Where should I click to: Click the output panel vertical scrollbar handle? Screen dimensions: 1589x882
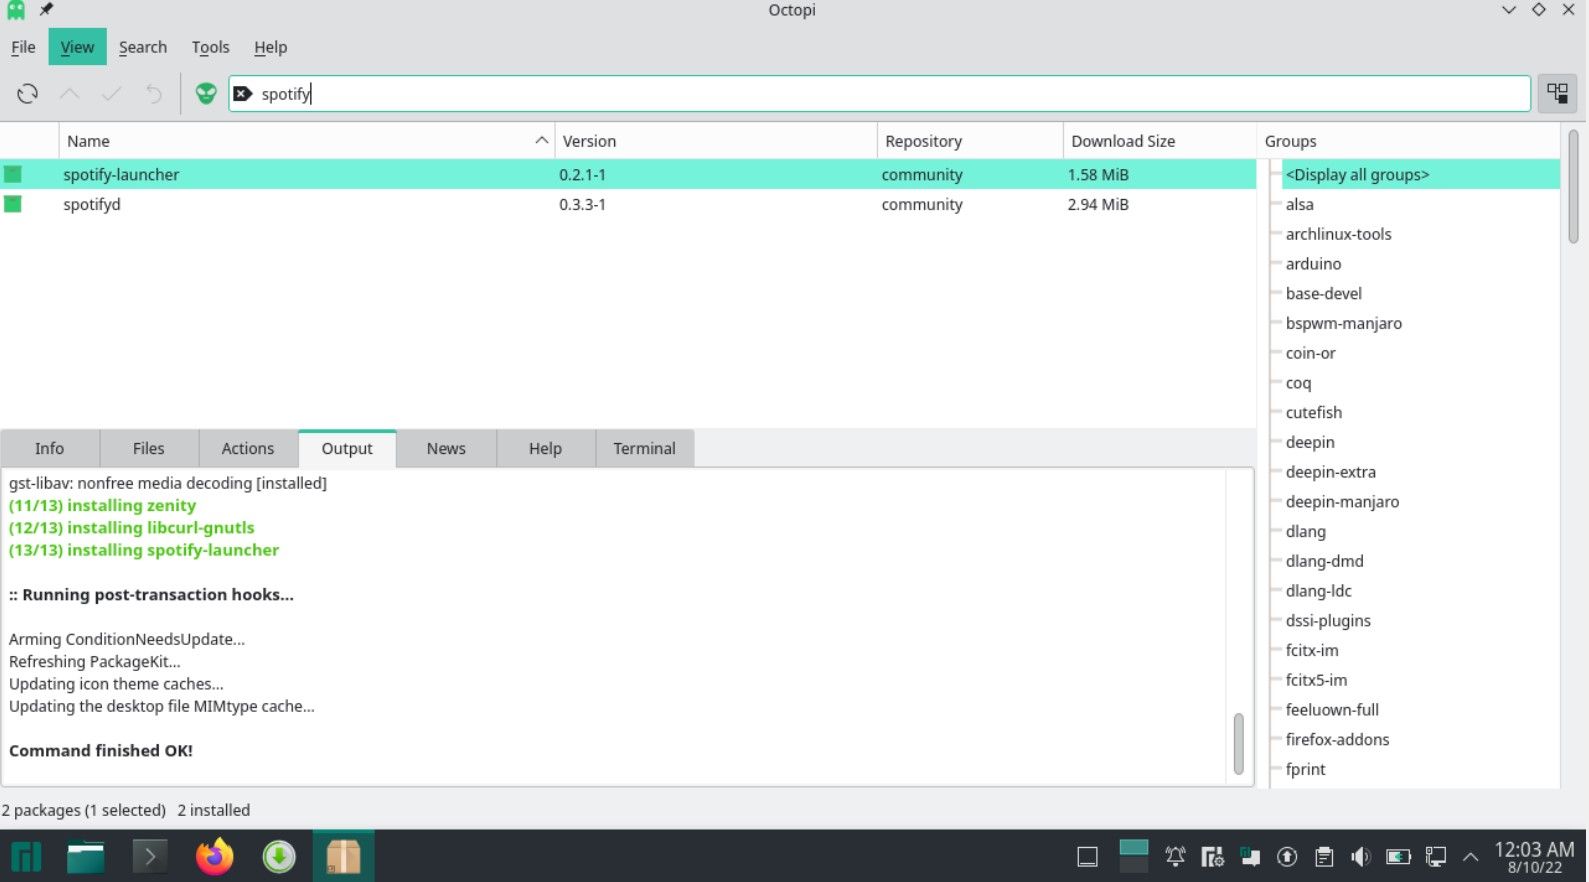1239,743
